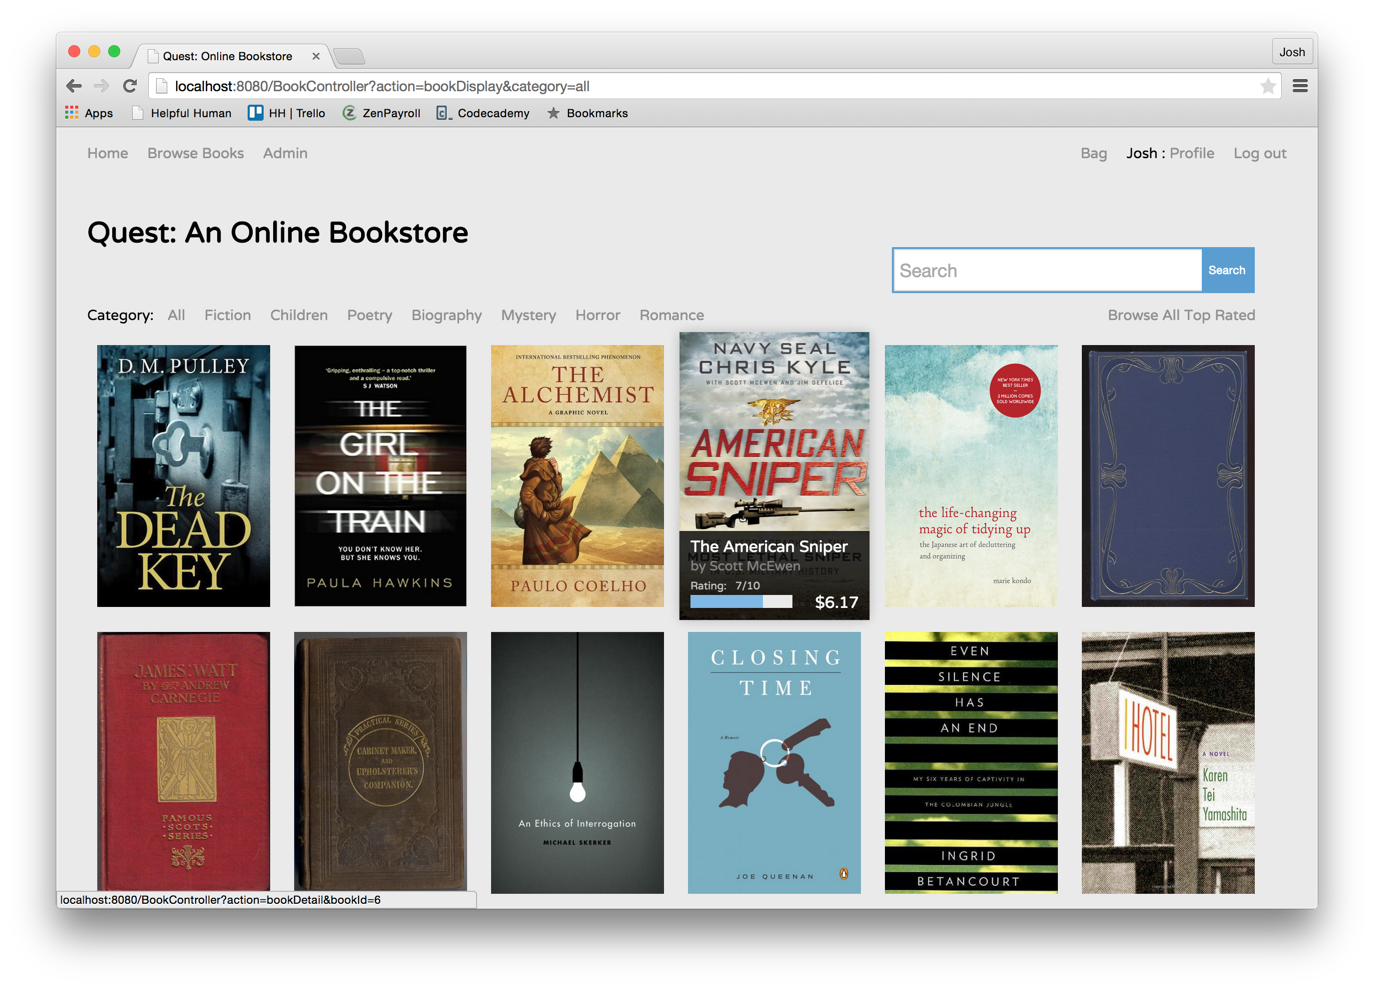Filter by the Mystery category

(529, 315)
